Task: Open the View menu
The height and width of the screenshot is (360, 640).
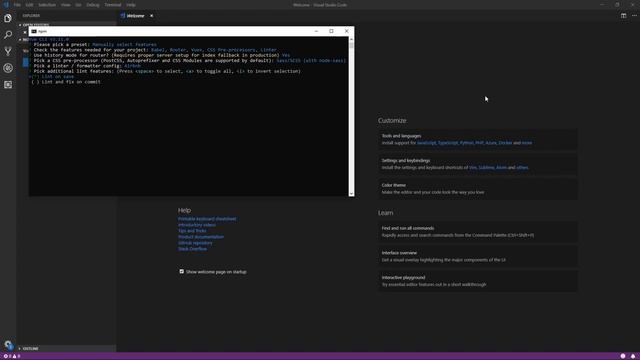Action: 66,5
